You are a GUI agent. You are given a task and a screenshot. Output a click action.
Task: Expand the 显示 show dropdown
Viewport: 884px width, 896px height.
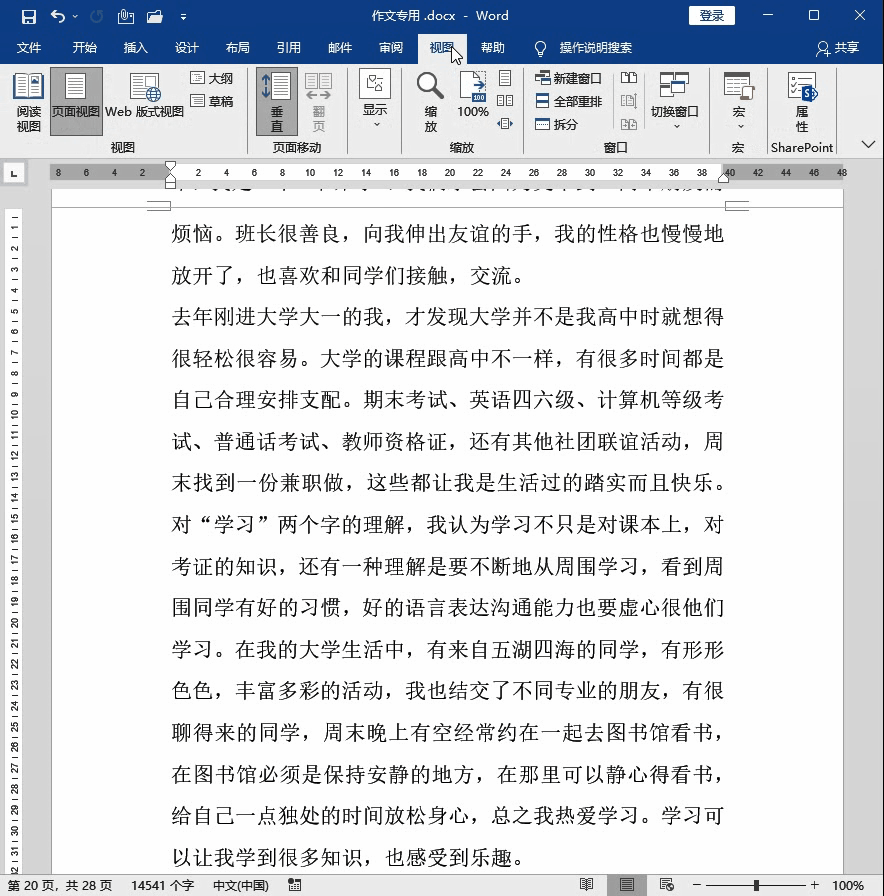tap(375, 100)
